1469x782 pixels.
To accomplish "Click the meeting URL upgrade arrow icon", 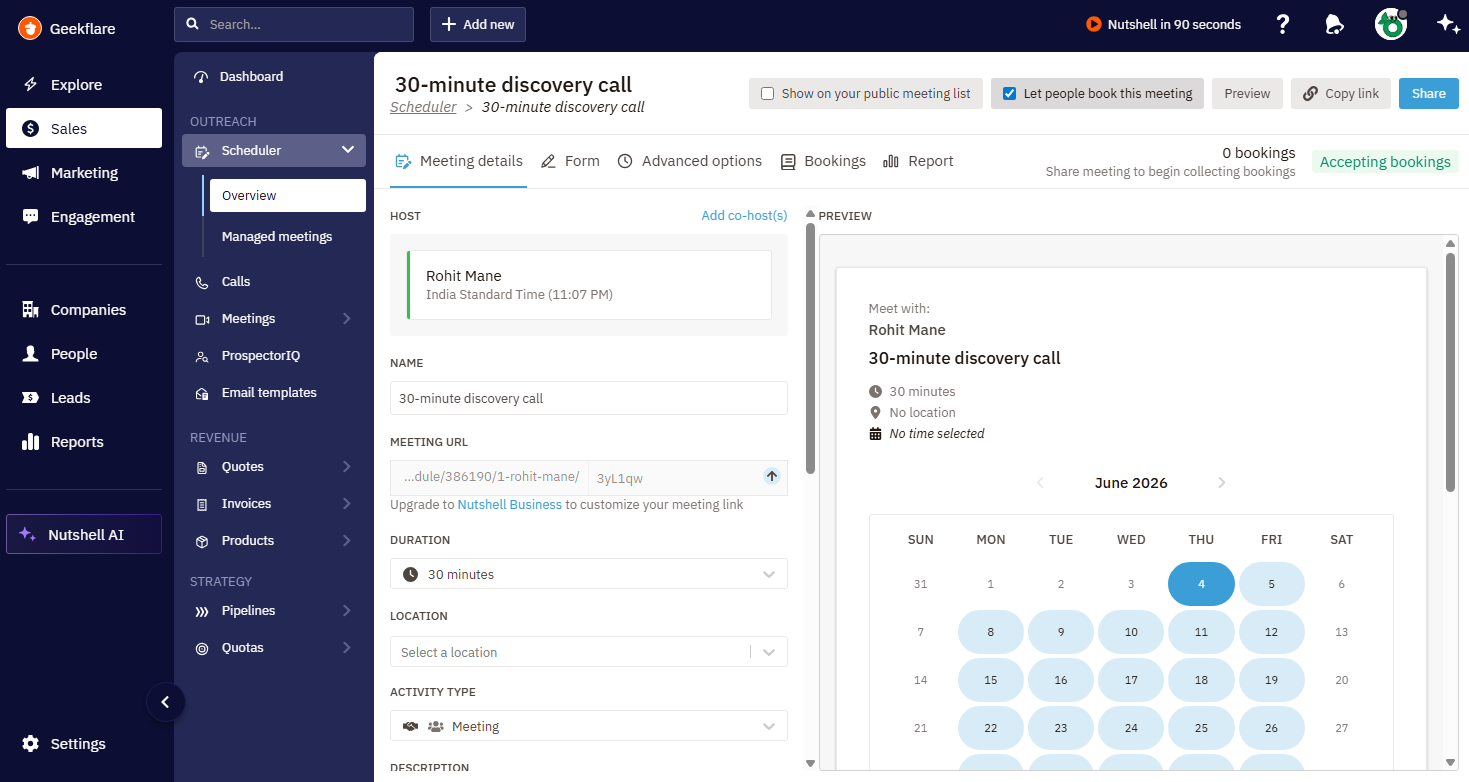I will (771, 477).
